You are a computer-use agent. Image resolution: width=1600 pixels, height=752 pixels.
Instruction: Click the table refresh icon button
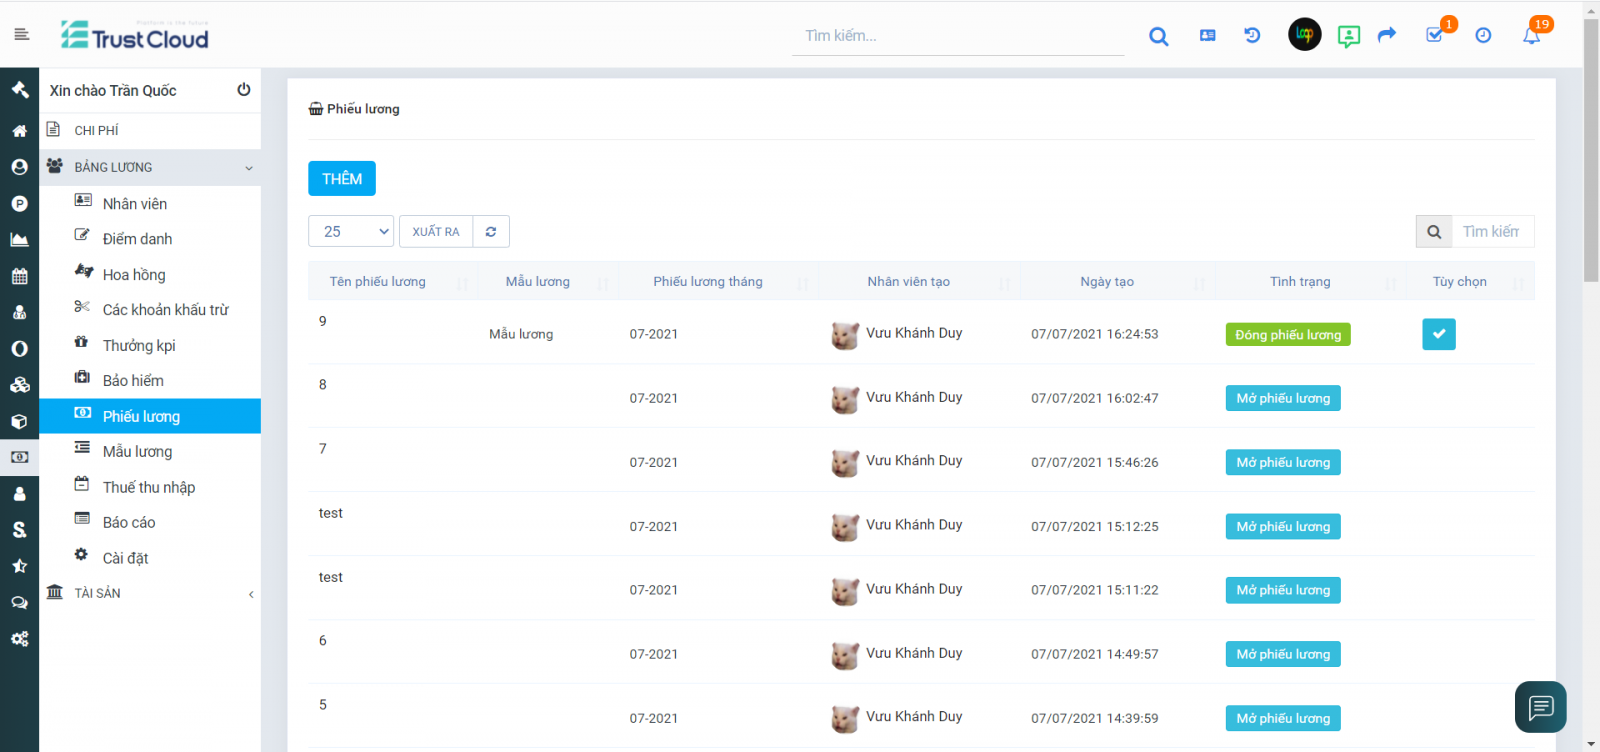tap(491, 232)
